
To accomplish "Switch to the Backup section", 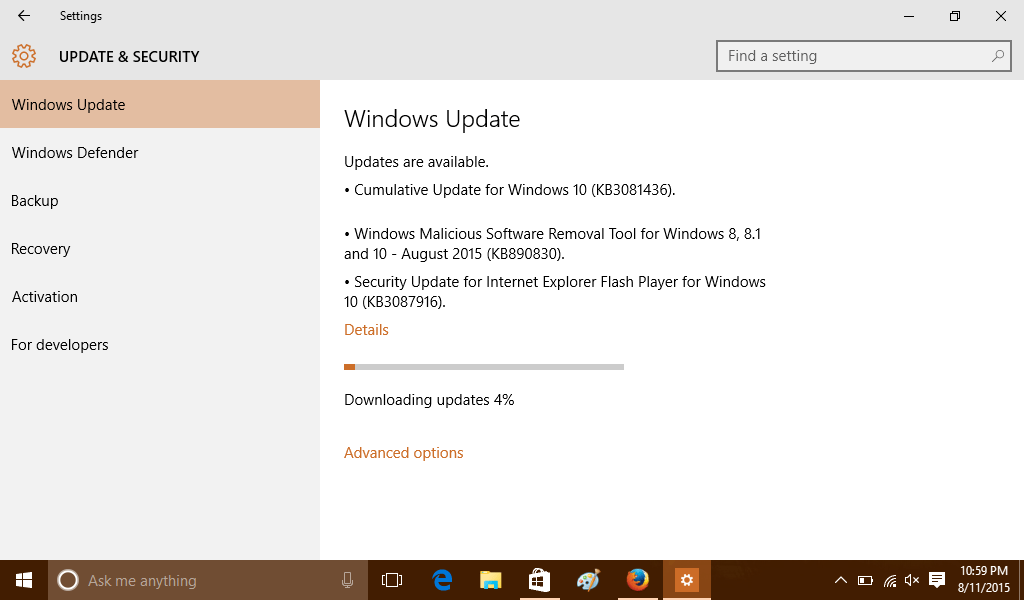I will tap(35, 200).
